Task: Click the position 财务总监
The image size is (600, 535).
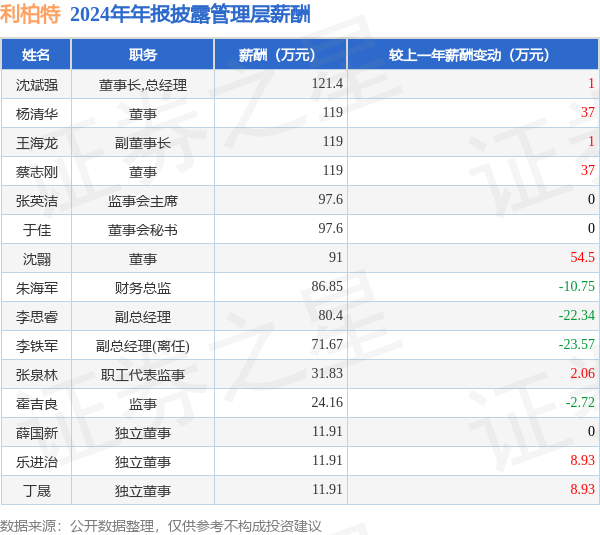Action: pyautogui.click(x=143, y=288)
